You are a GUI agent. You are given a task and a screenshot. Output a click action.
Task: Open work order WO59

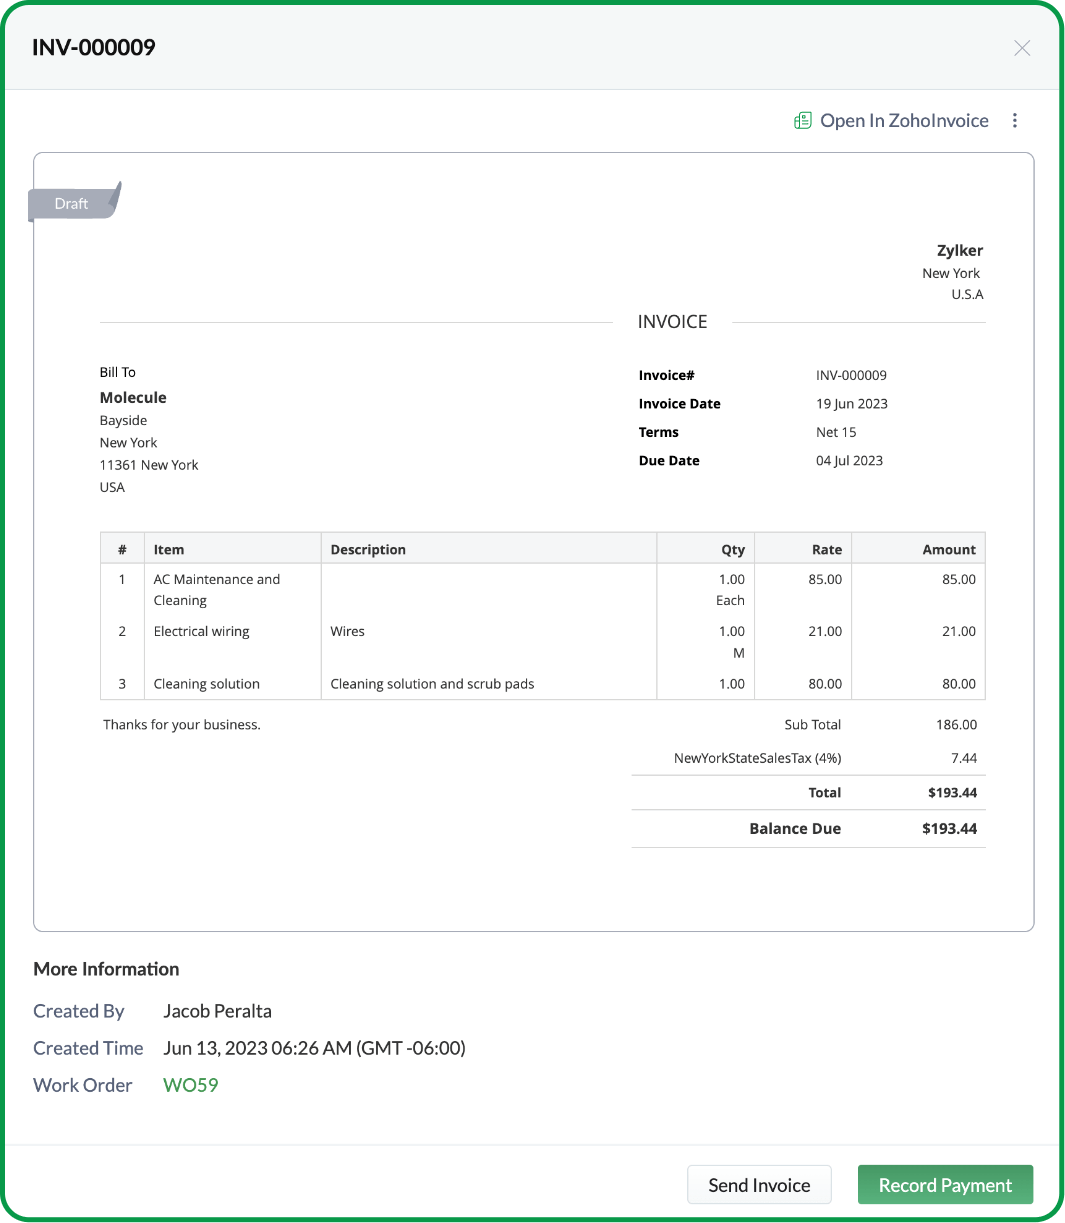point(190,1085)
